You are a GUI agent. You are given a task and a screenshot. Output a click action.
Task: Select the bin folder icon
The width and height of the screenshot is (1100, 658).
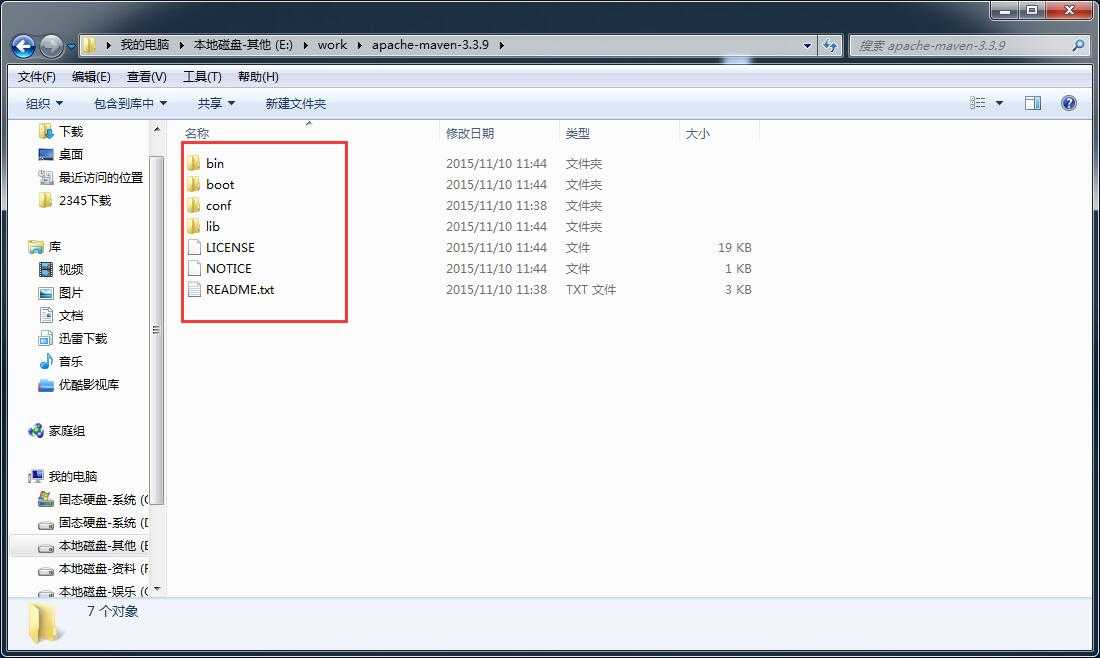pos(194,163)
